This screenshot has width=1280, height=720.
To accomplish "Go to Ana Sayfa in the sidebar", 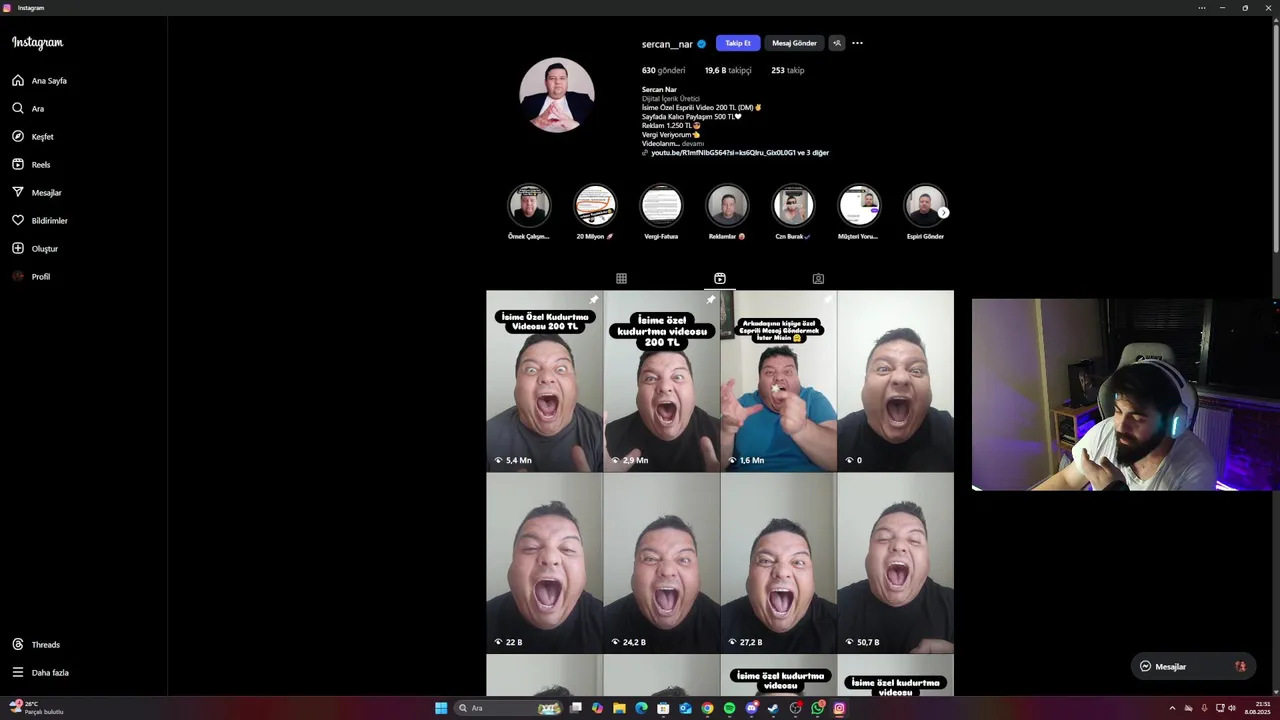I will pos(40,80).
